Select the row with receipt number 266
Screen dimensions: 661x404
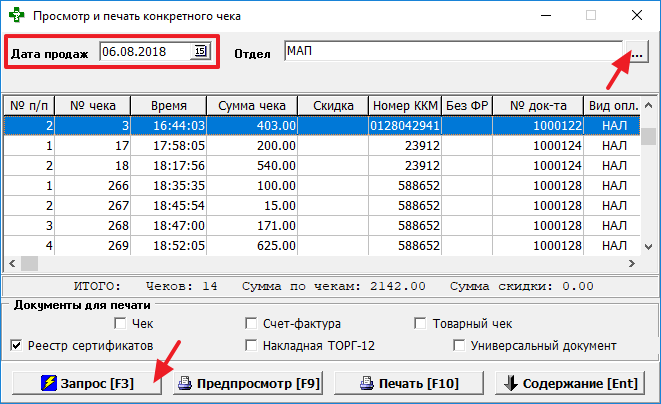(322, 186)
